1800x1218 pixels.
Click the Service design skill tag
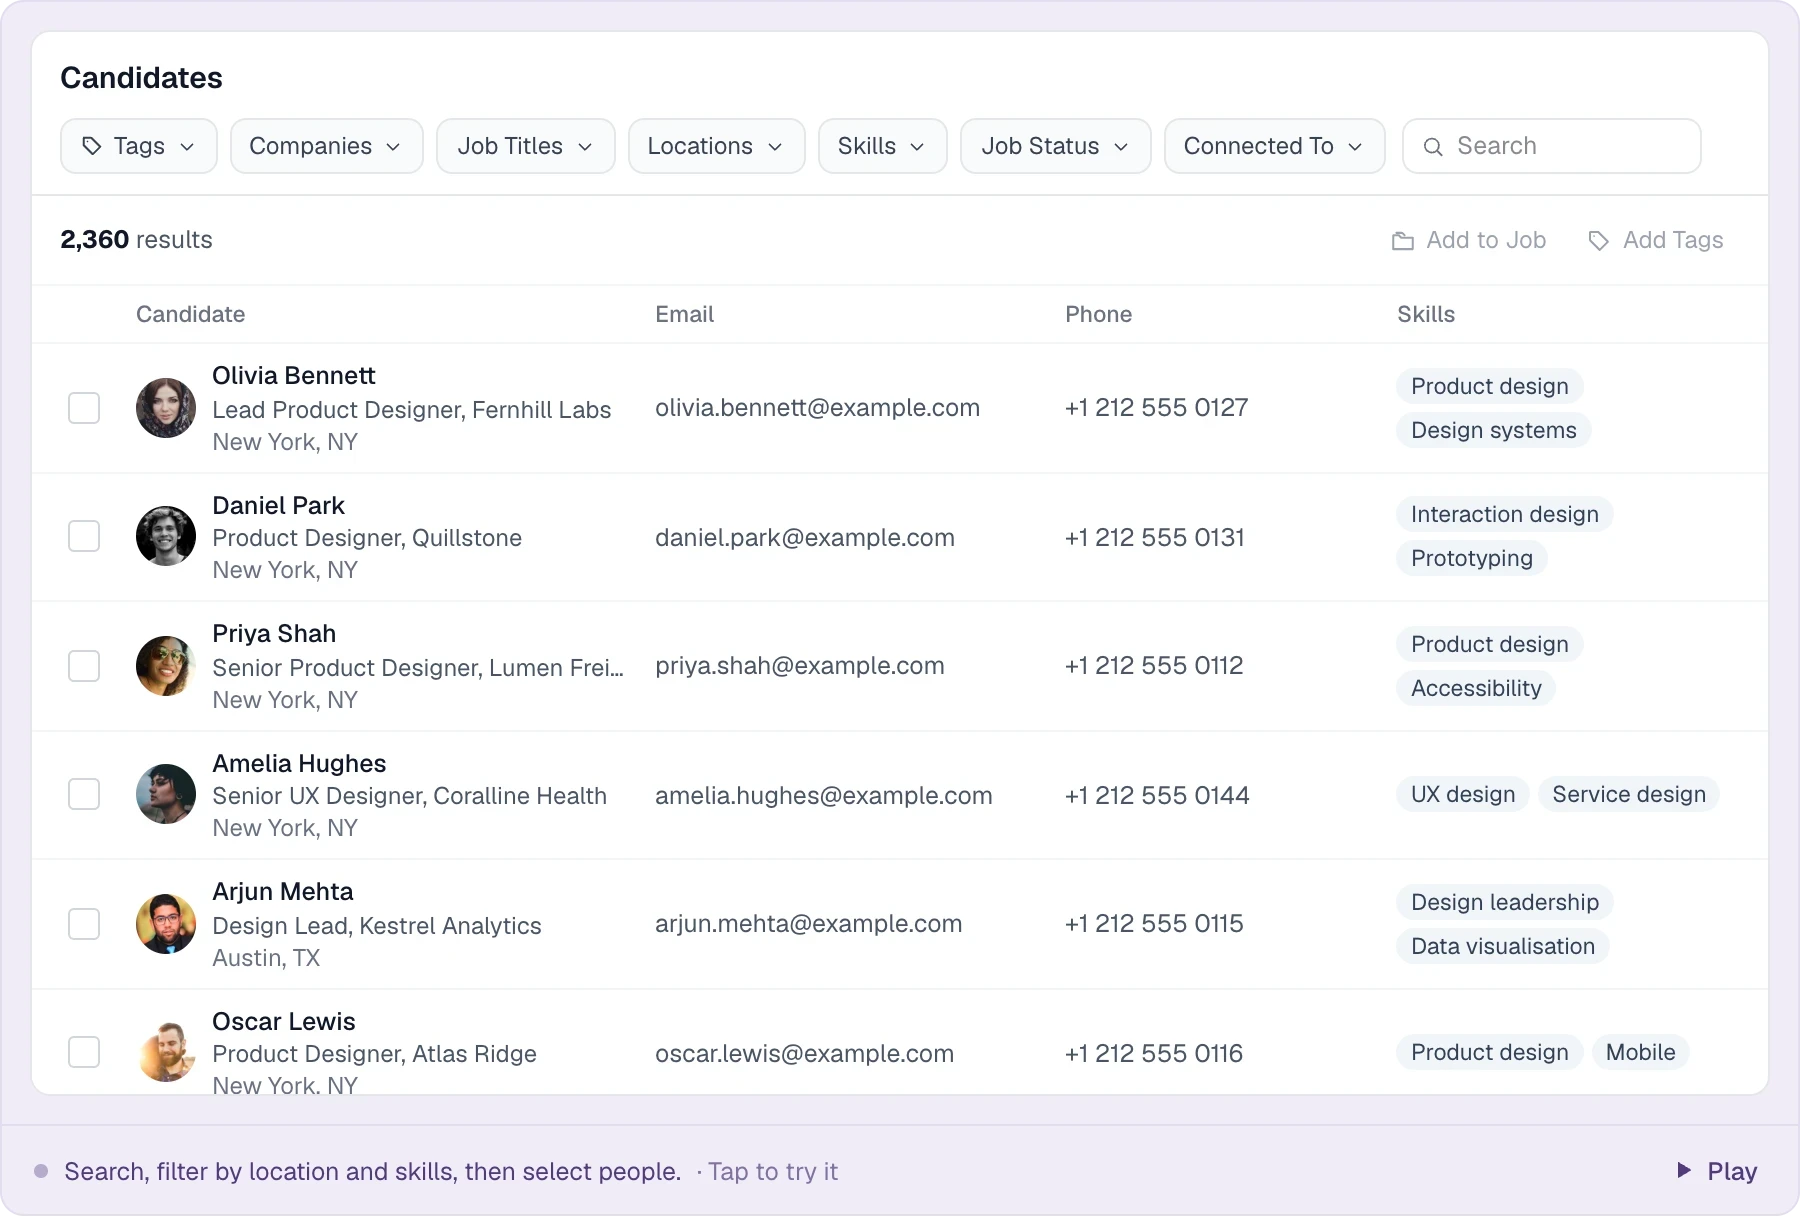pyautogui.click(x=1629, y=794)
